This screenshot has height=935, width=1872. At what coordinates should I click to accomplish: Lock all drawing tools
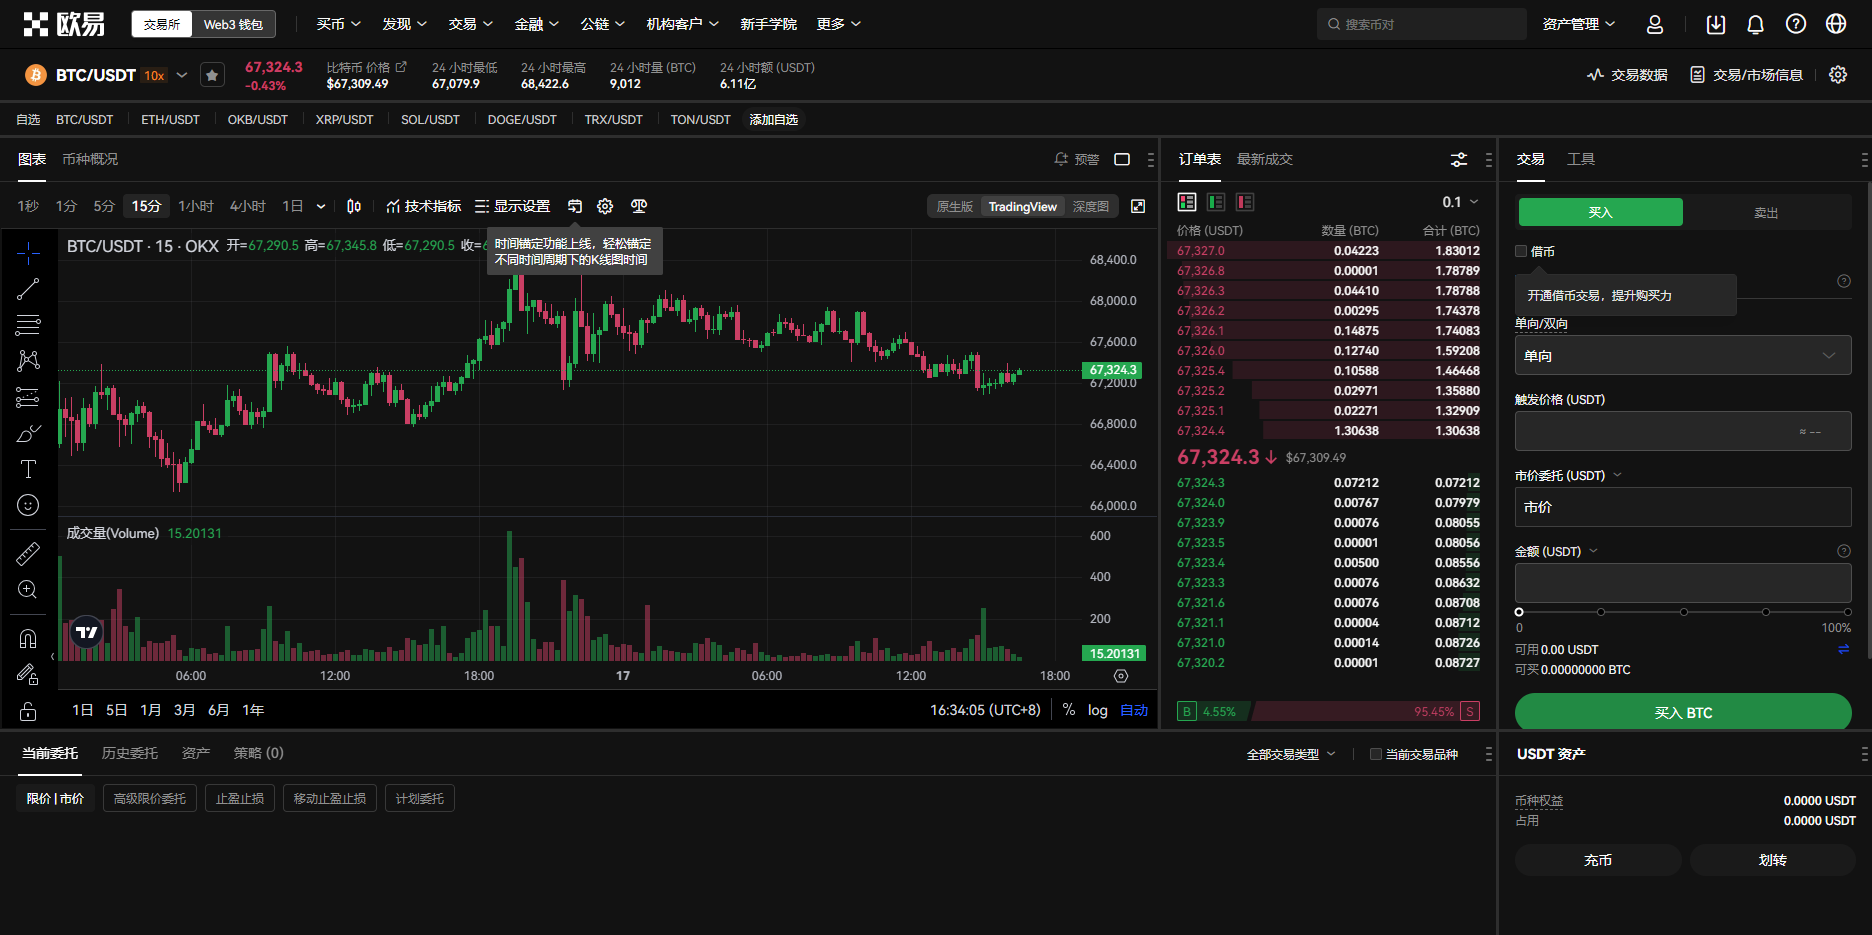pyautogui.click(x=28, y=711)
